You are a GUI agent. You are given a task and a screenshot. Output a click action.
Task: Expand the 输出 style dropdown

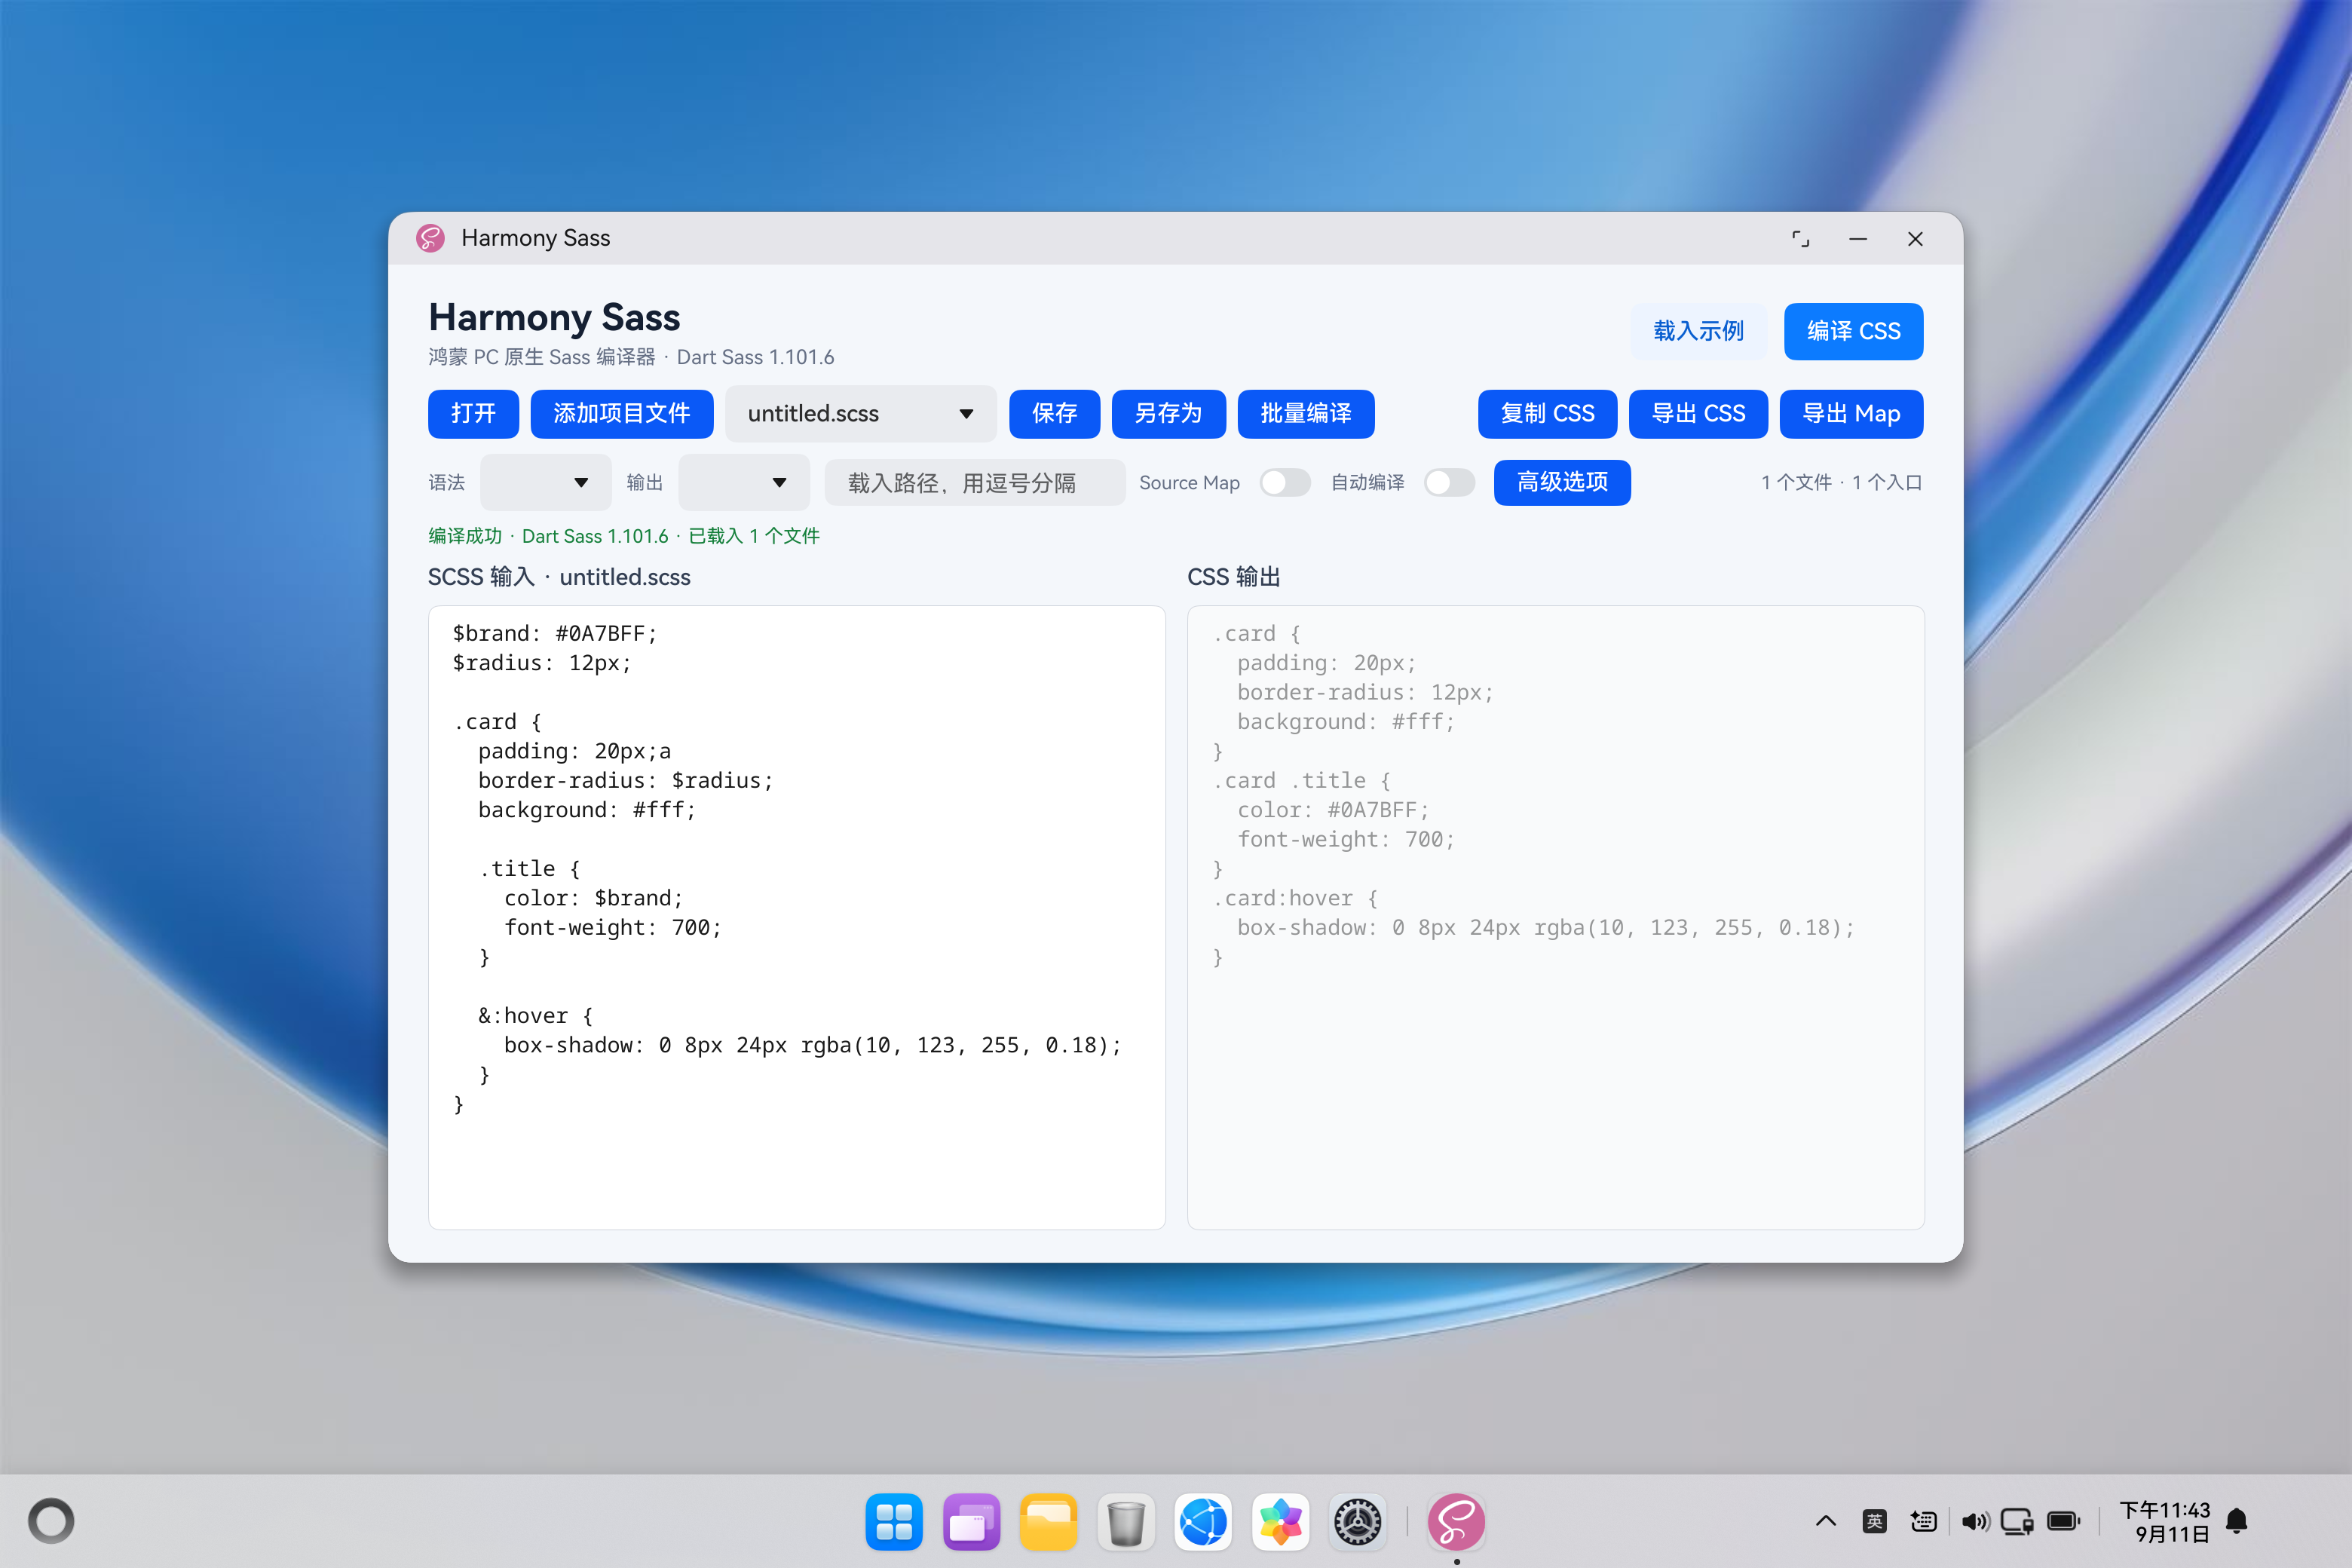pos(744,483)
